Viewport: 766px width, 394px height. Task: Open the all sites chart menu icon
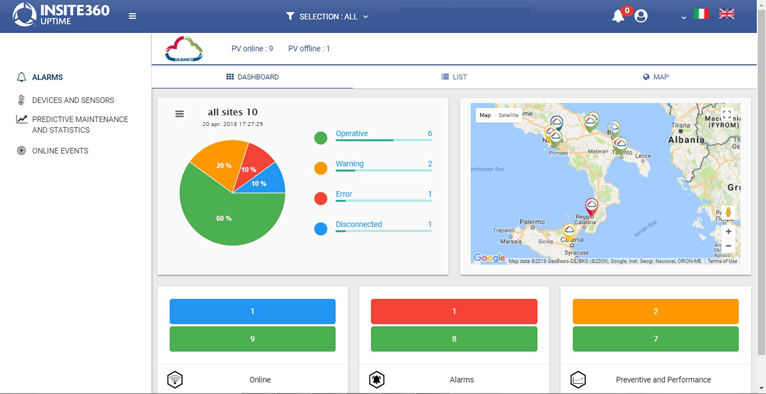pyautogui.click(x=180, y=114)
